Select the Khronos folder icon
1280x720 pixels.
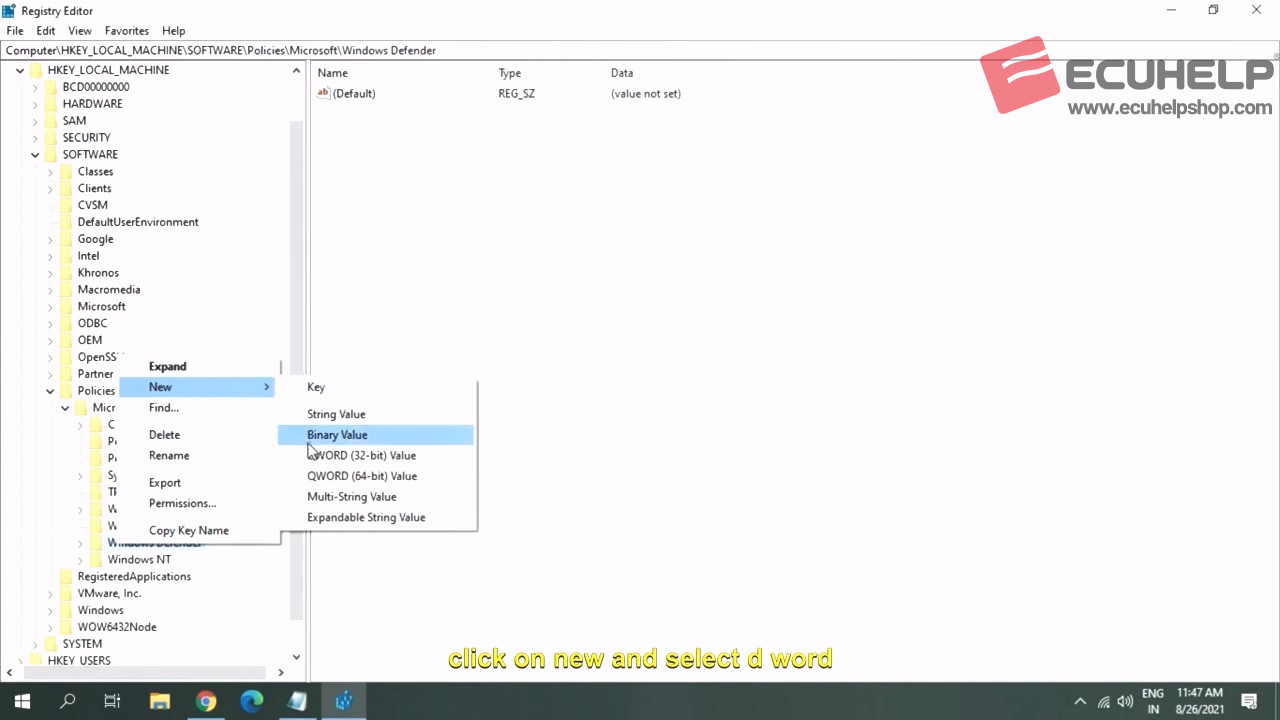click(x=66, y=273)
